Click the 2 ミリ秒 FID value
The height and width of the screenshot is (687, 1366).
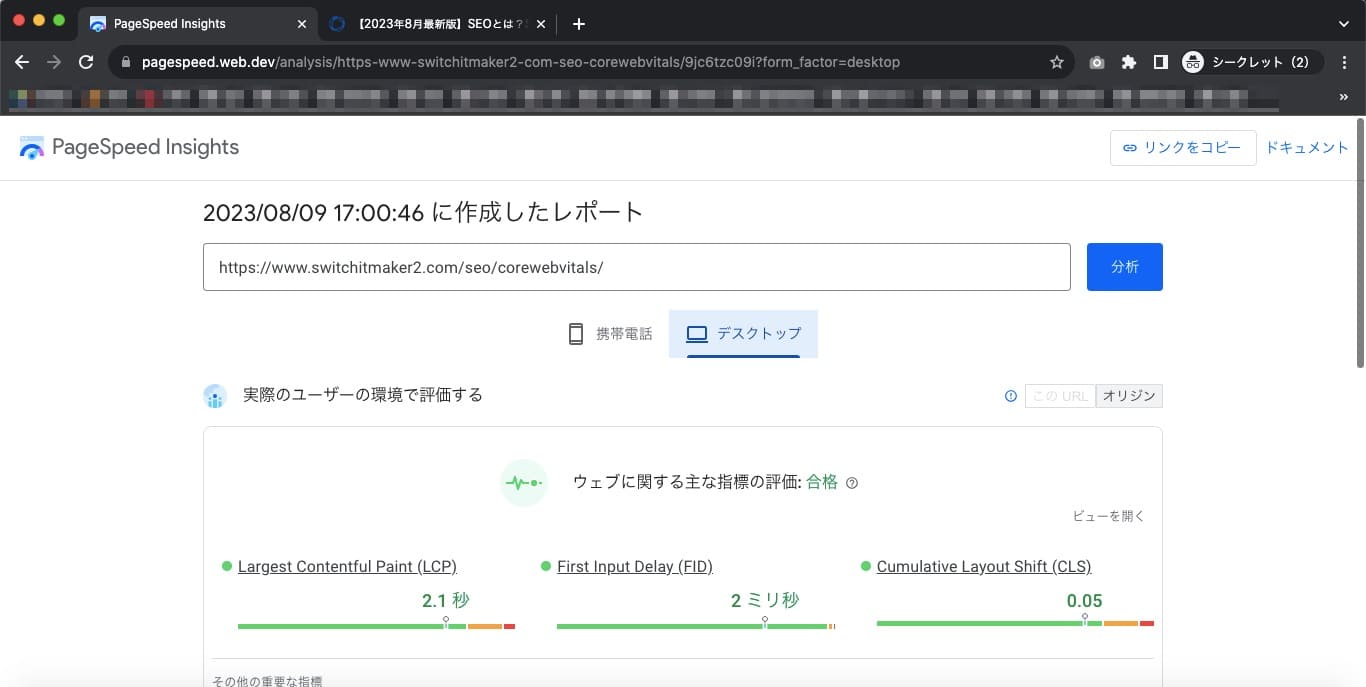coord(765,600)
